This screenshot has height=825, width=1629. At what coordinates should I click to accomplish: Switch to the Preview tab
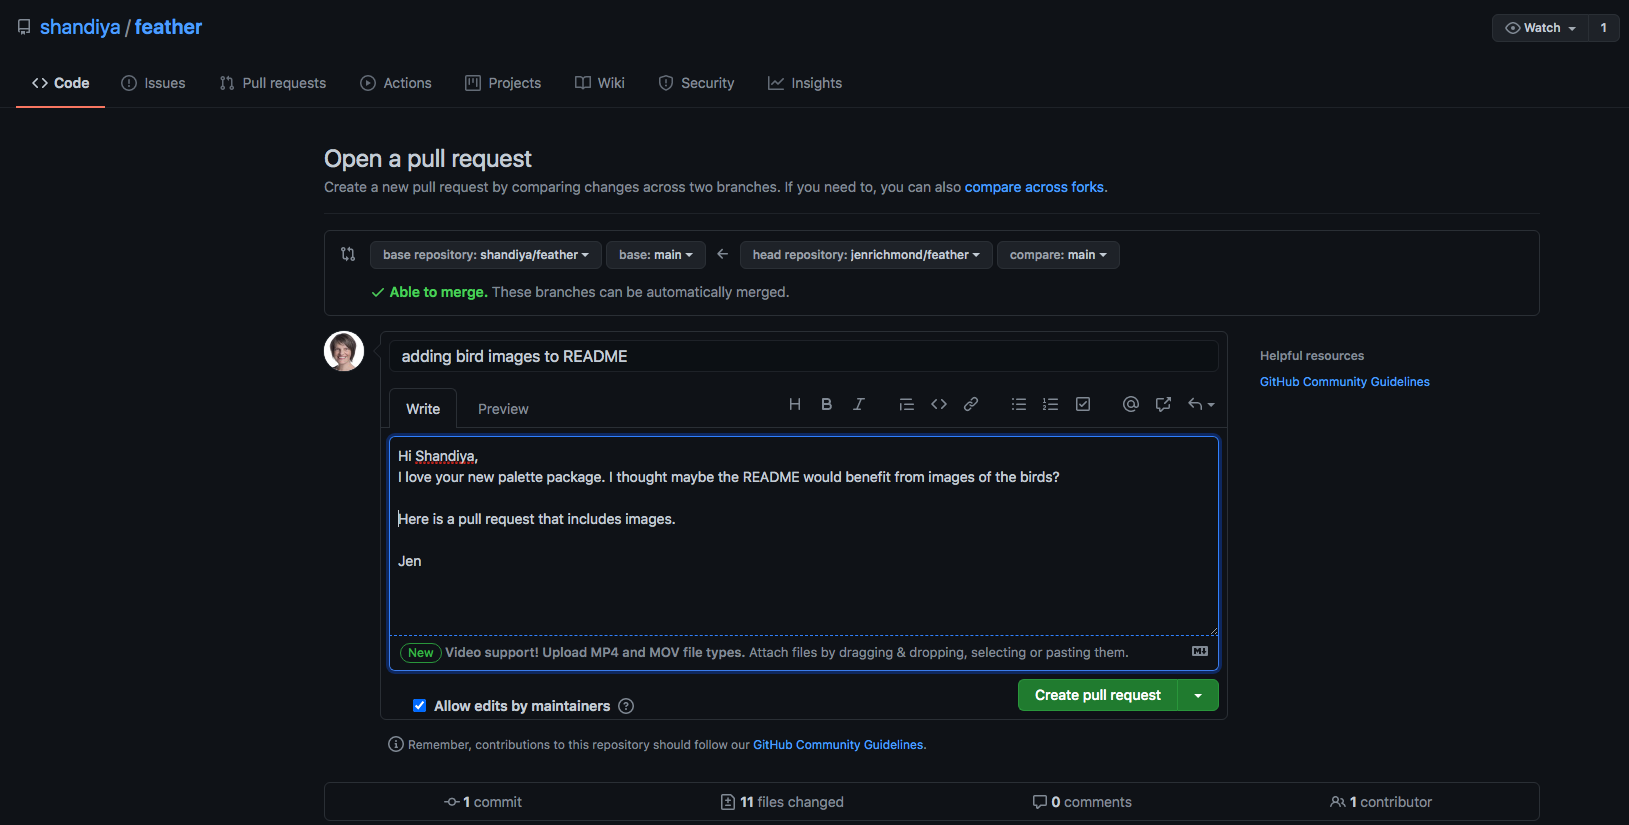pyautogui.click(x=503, y=409)
